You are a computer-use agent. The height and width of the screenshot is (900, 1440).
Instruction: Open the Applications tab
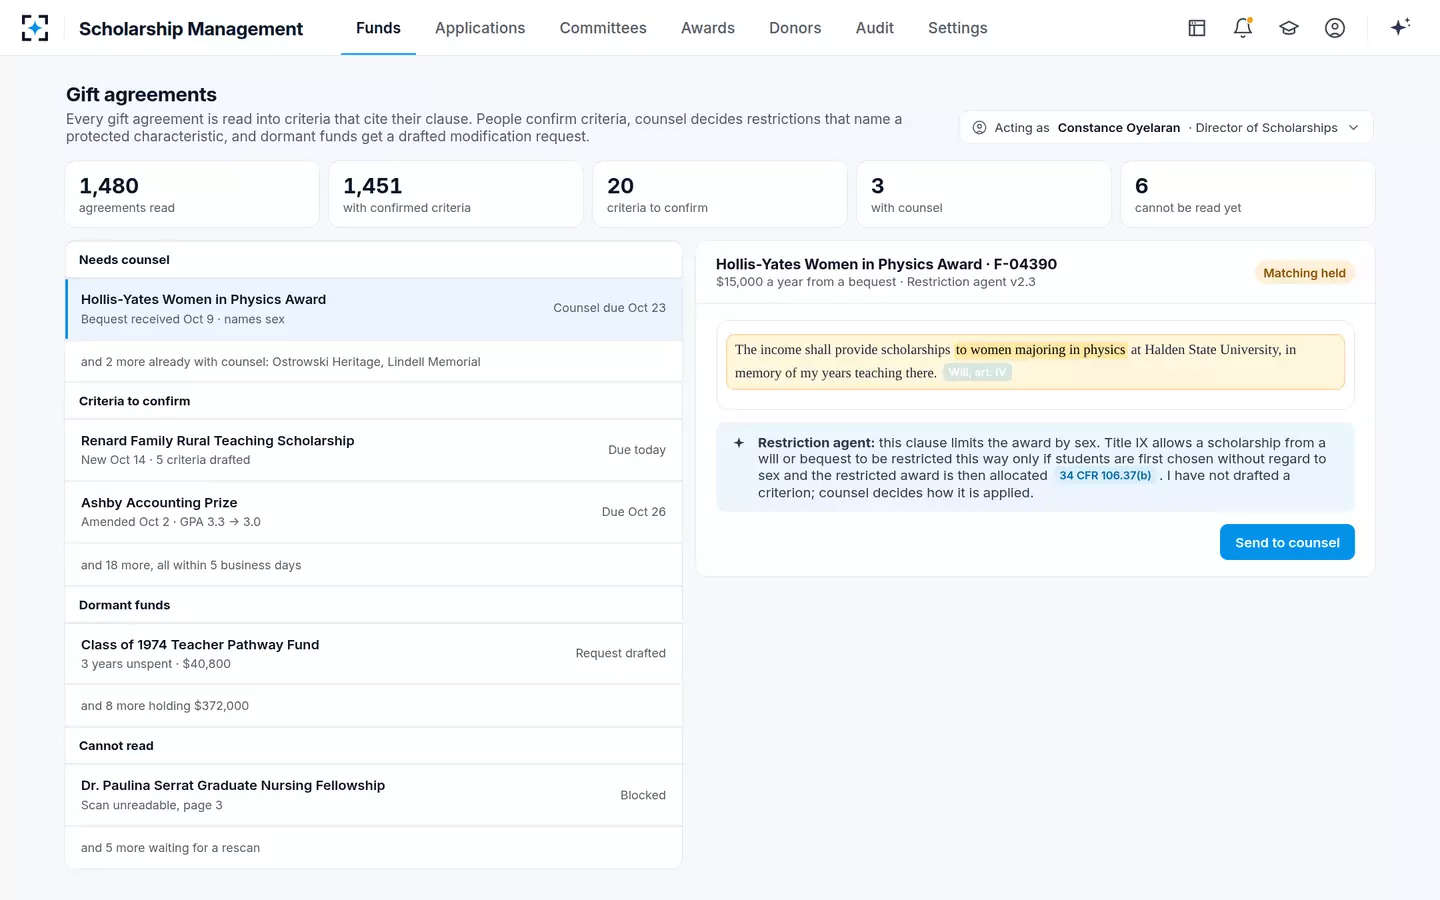pyautogui.click(x=480, y=28)
